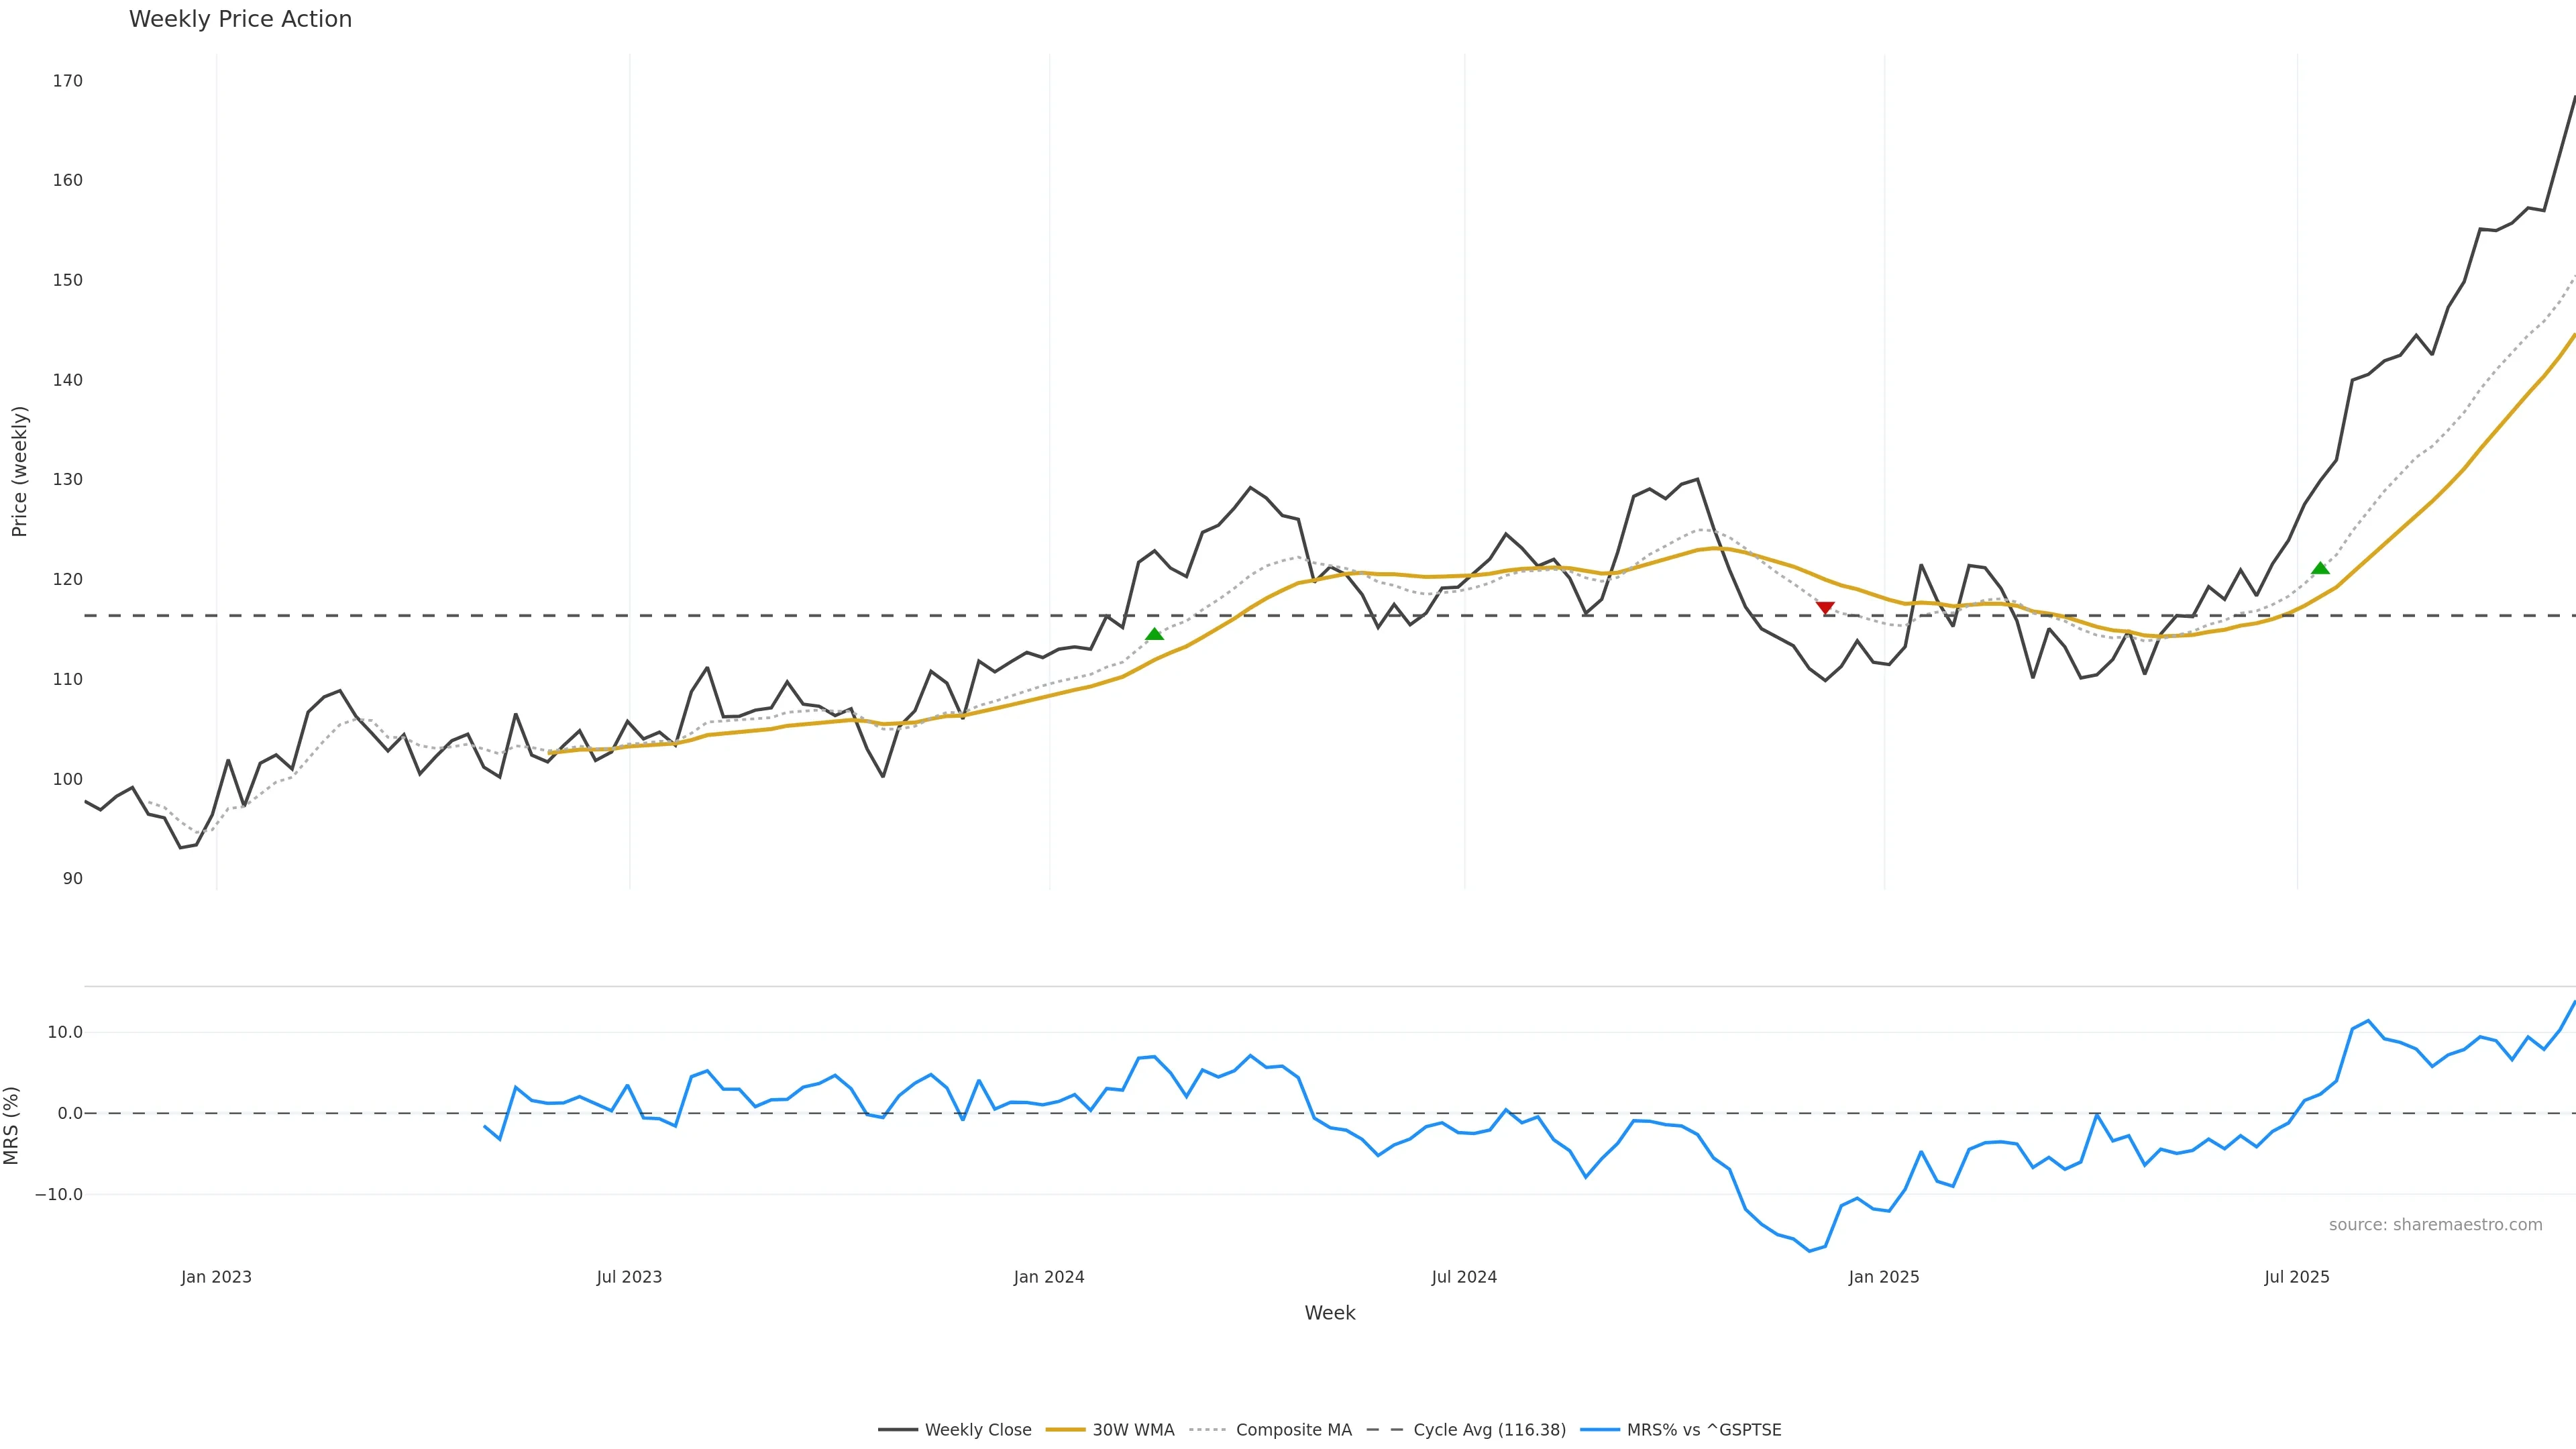Click the 170 price axis tick label

(x=68, y=81)
